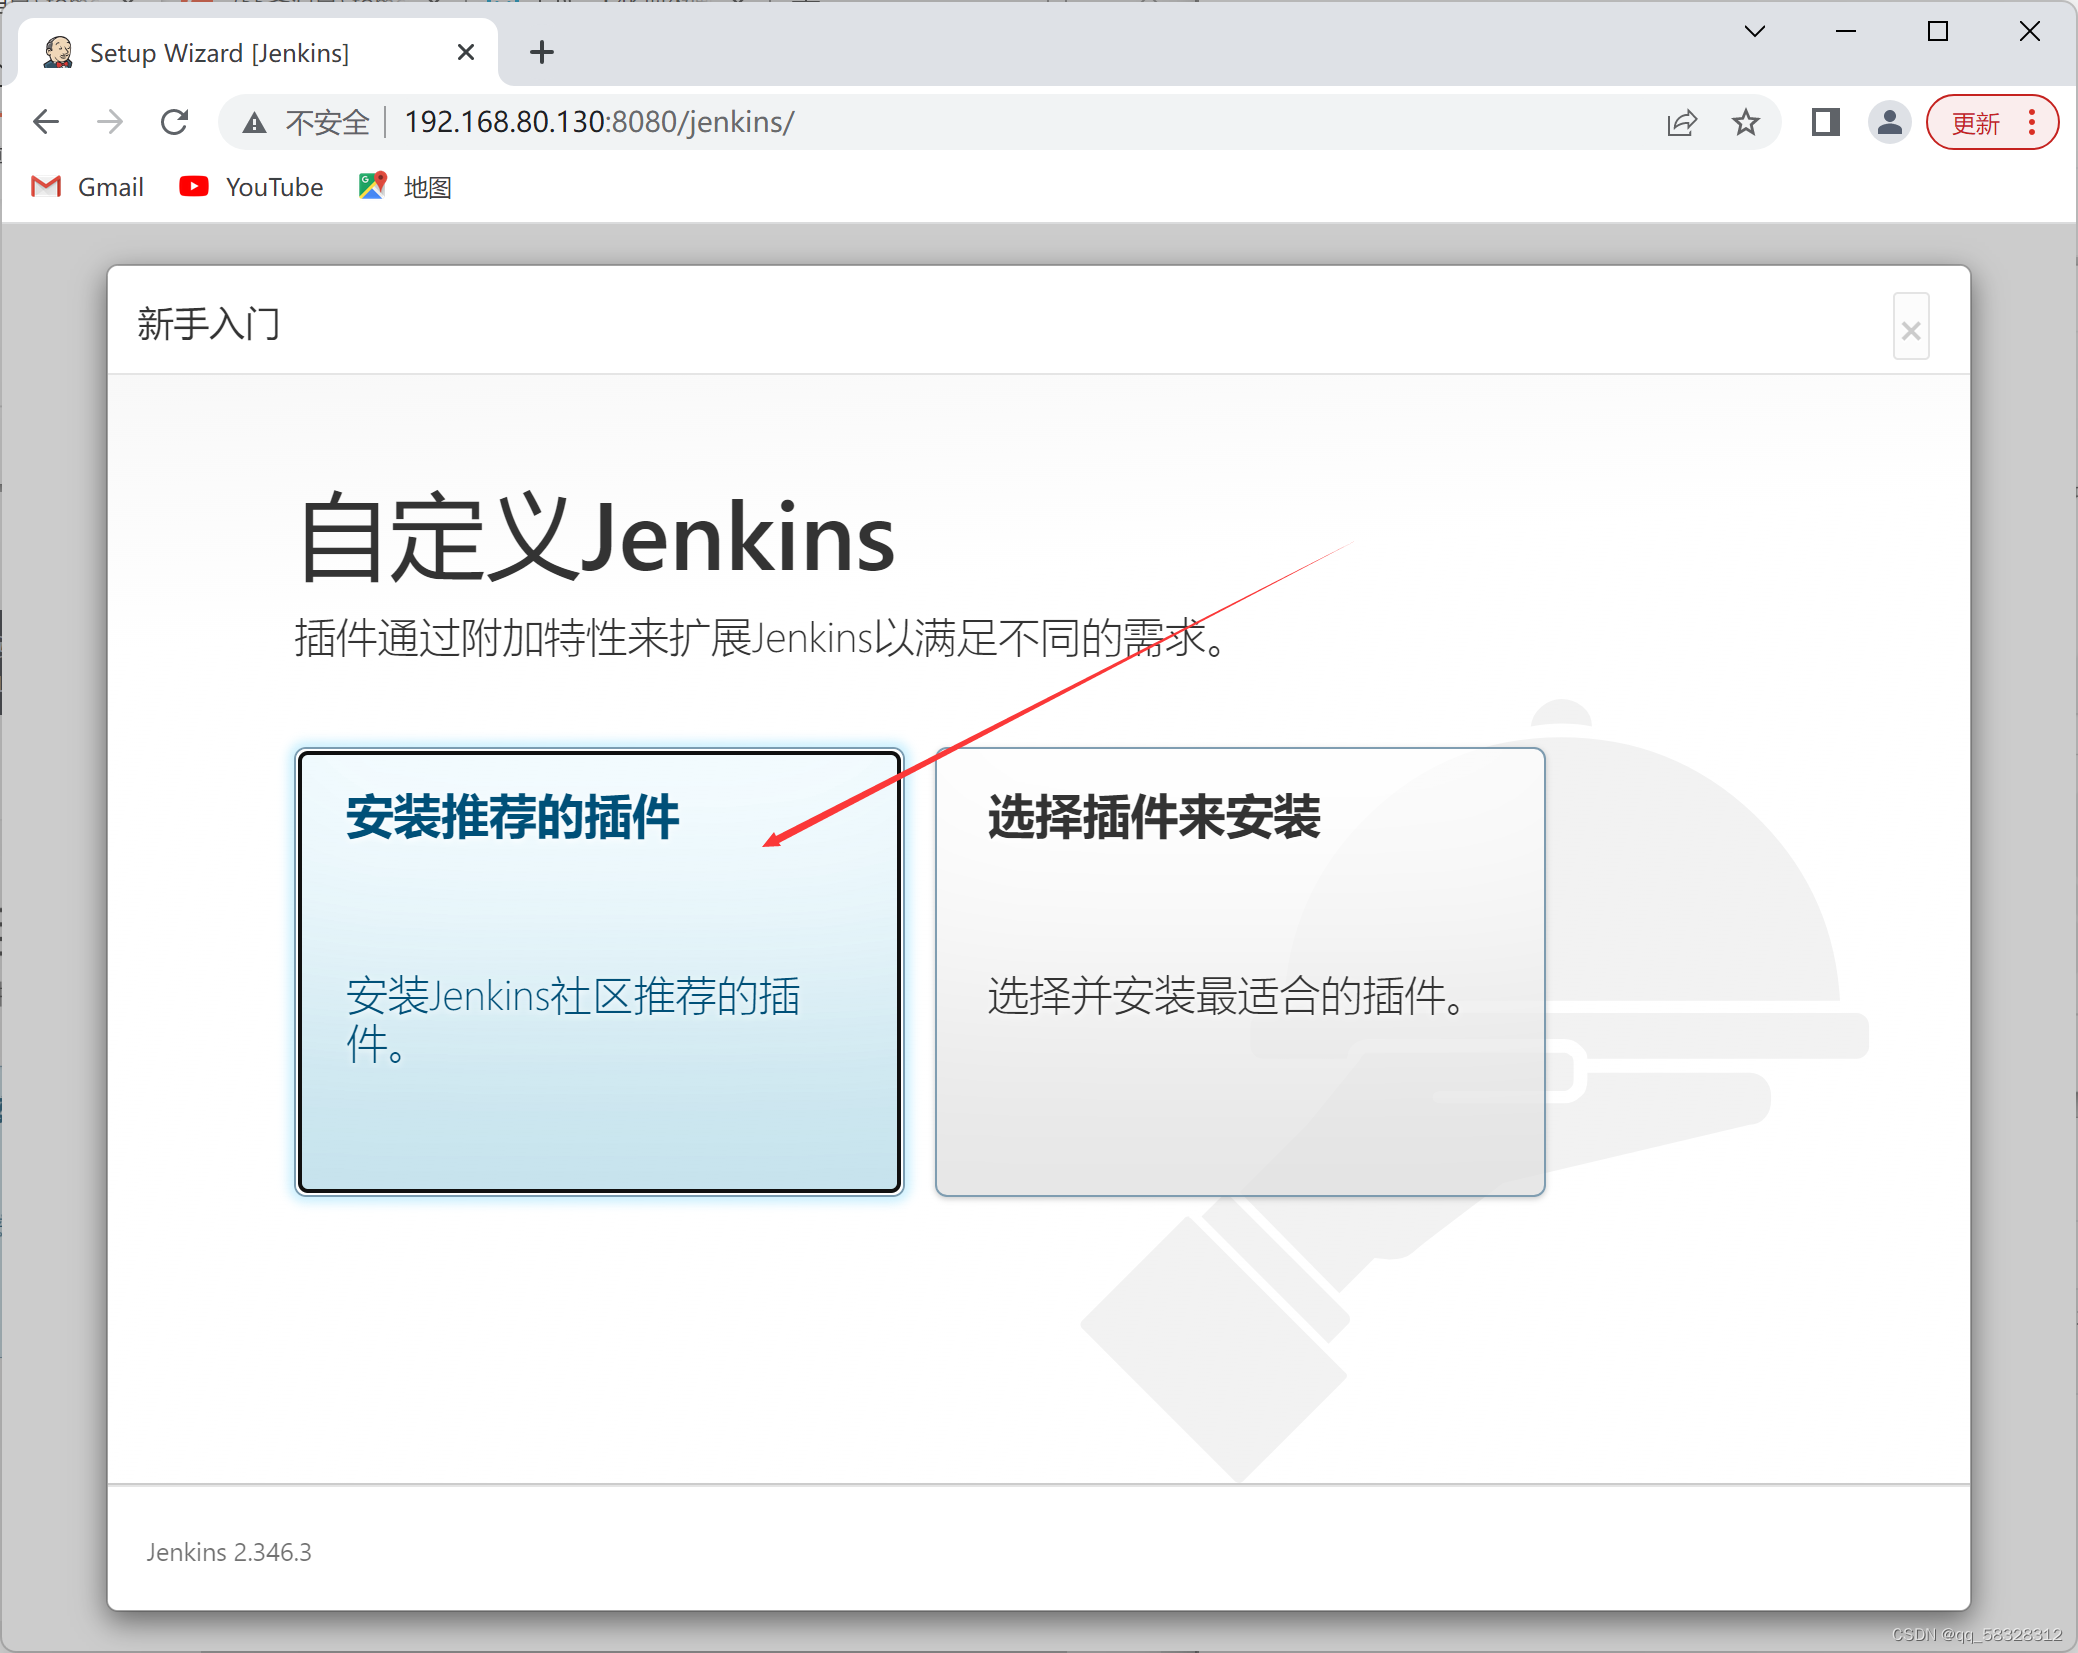This screenshot has height=1653, width=2078.
Task: Open the Gmail bookmark
Action: (88, 187)
